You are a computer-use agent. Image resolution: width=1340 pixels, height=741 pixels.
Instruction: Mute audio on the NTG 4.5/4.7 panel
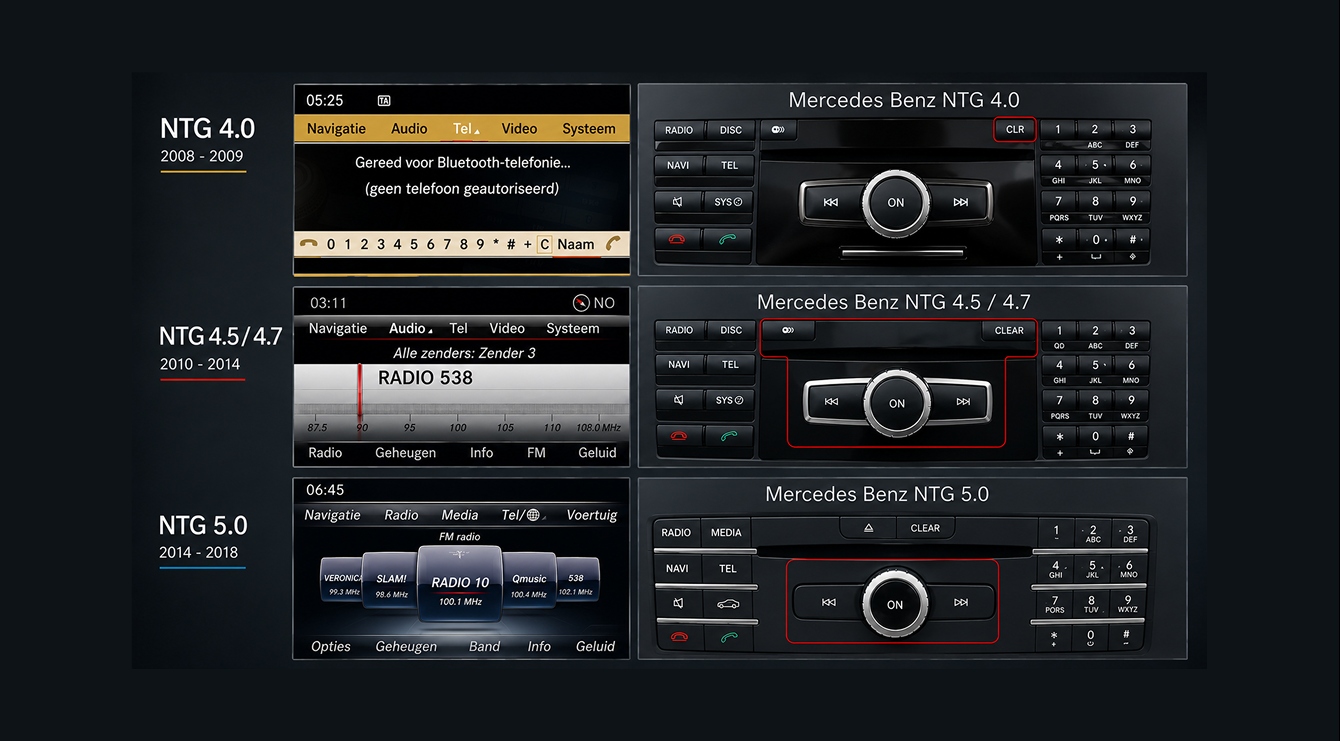tap(679, 400)
